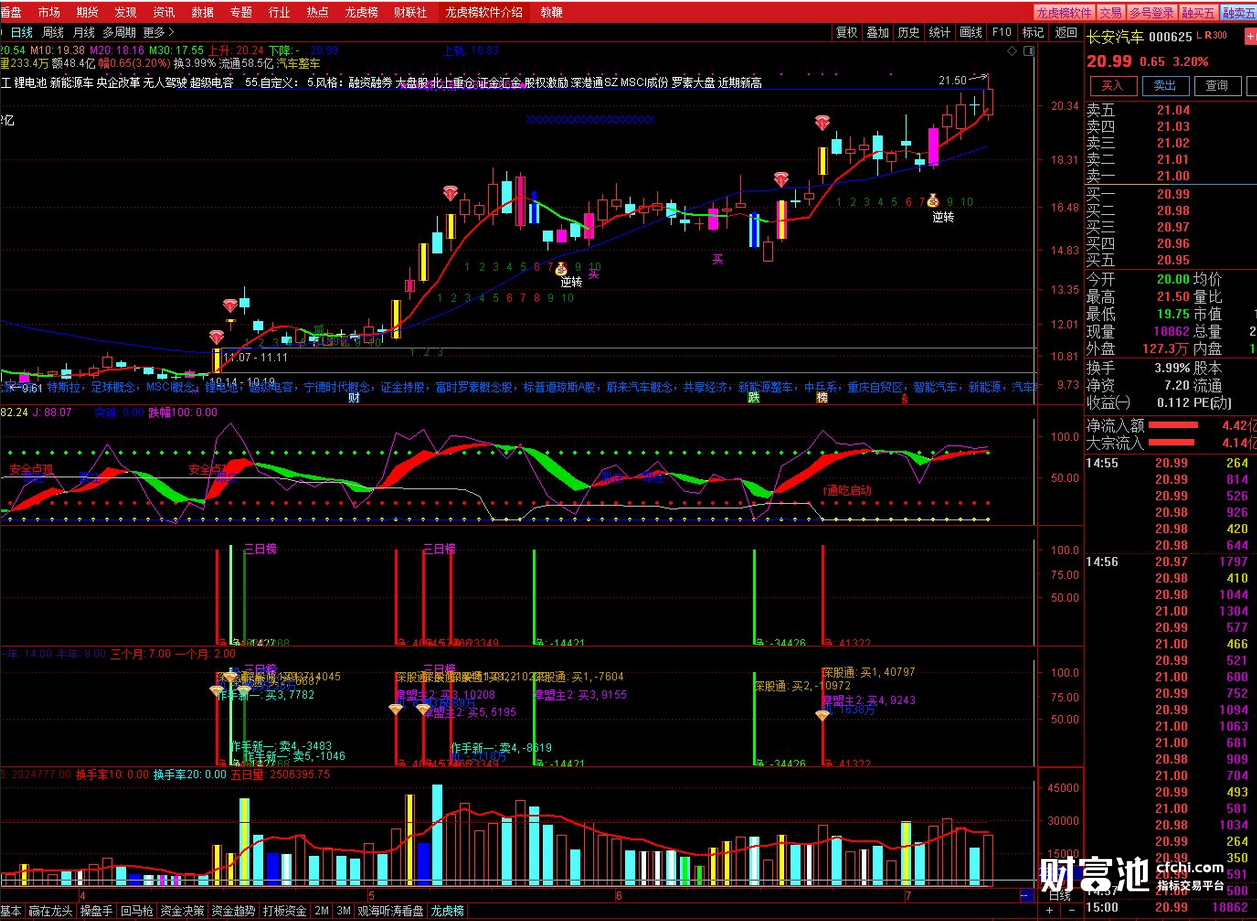Switch to the 月线 period tab
The height and width of the screenshot is (921, 1257).
pos(84,32)
